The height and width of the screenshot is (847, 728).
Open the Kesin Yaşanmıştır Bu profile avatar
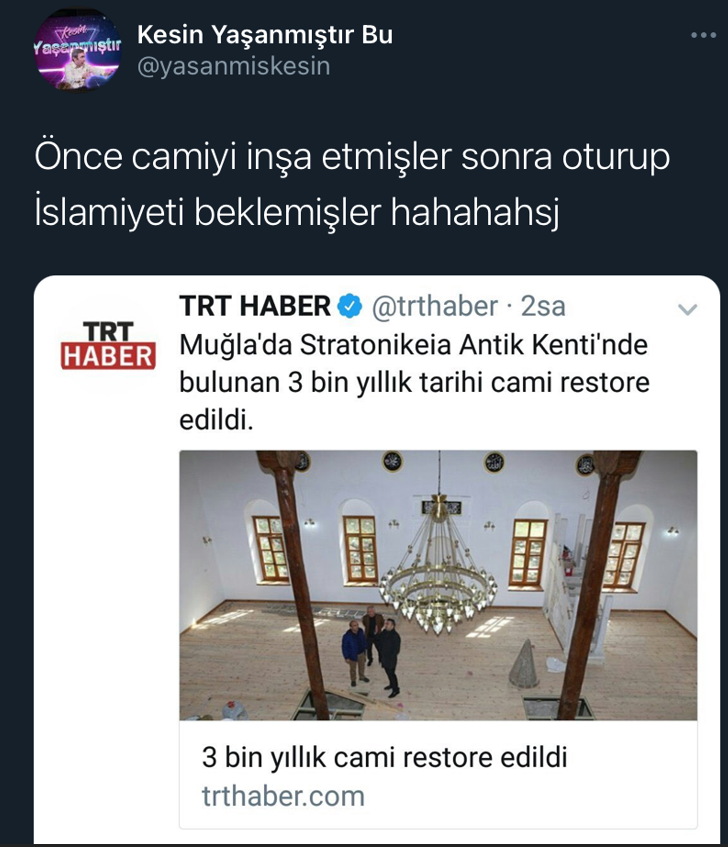coord(78,50)
